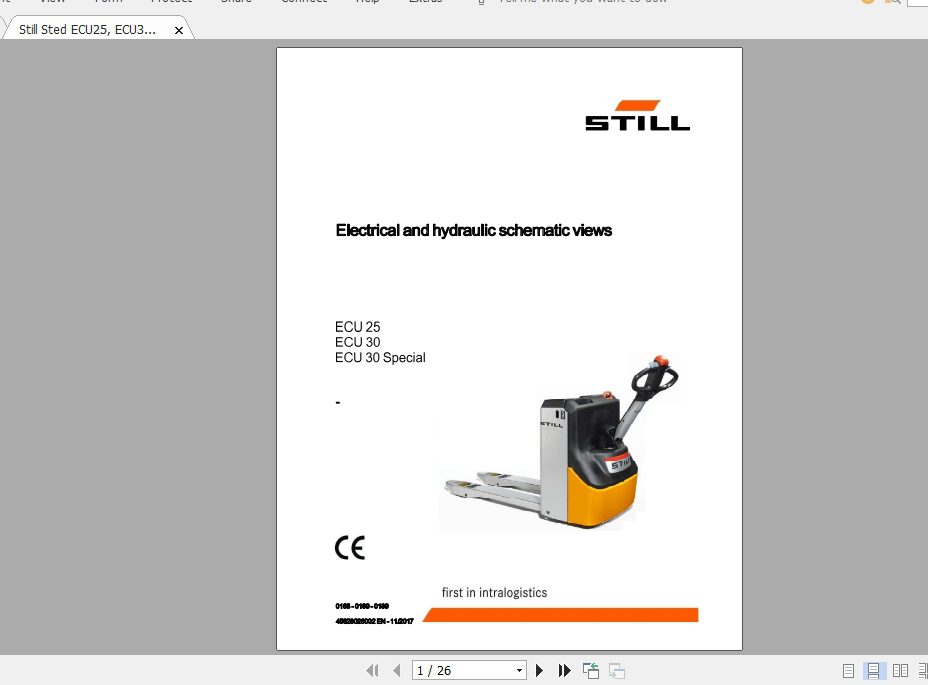Screen dimensions: 928x685
Task: Click the text ECU 30 Special
Action: tap(380, 358)
